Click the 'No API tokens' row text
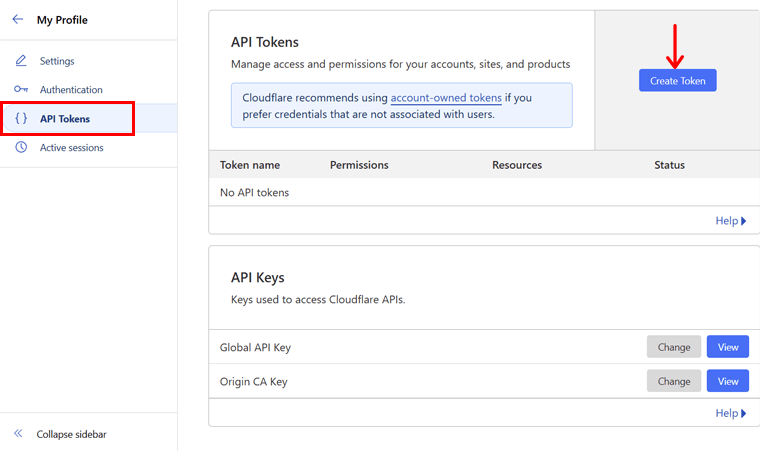The width and height of the screenshot is (760, 451). coord(254,193)
